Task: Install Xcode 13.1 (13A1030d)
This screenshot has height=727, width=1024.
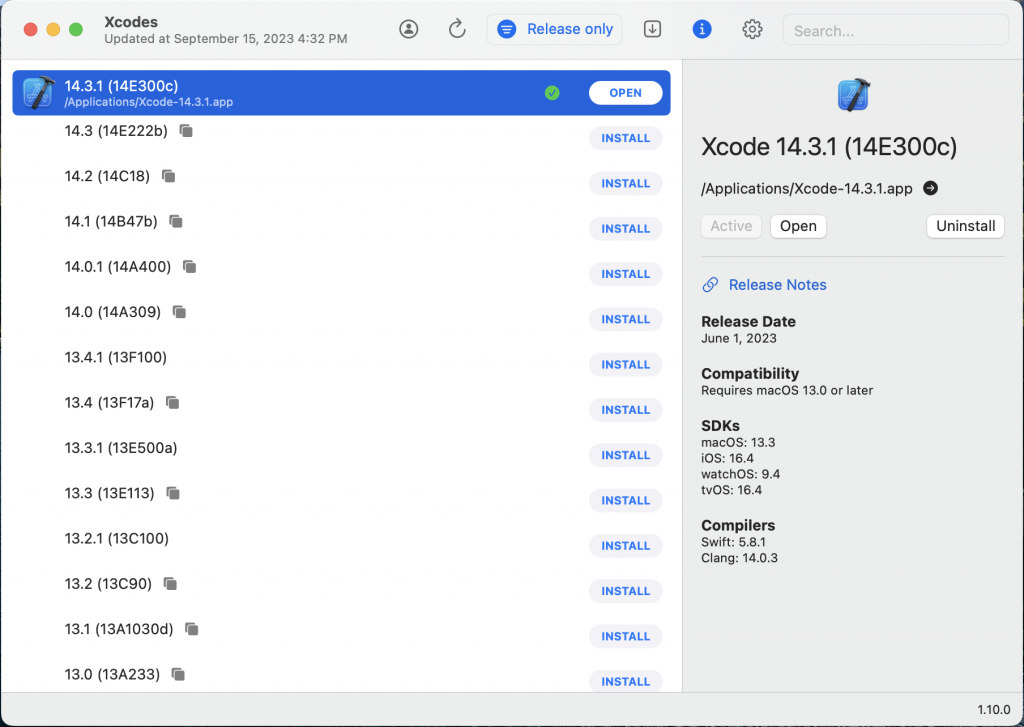Action: coord(626,636)
